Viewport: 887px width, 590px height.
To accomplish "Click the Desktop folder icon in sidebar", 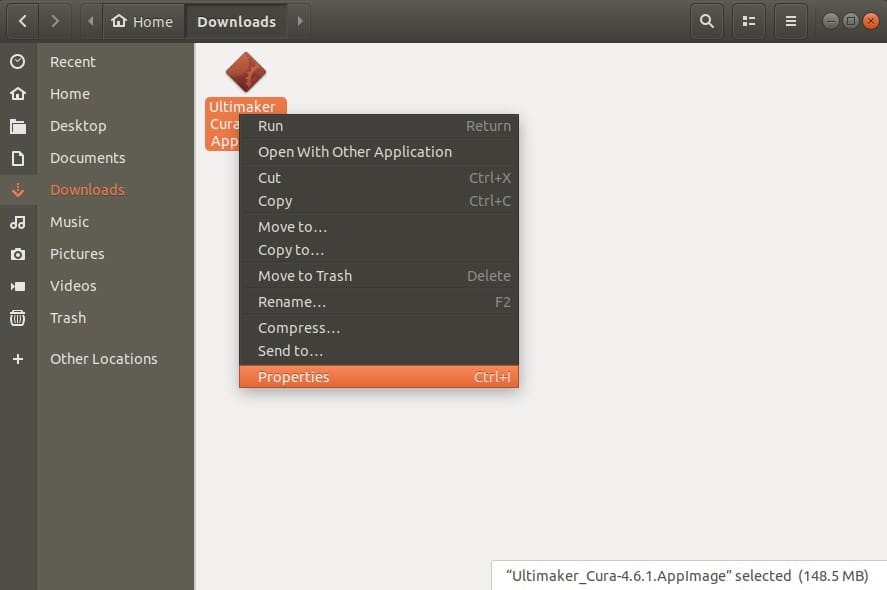I will tap(18, 126).
